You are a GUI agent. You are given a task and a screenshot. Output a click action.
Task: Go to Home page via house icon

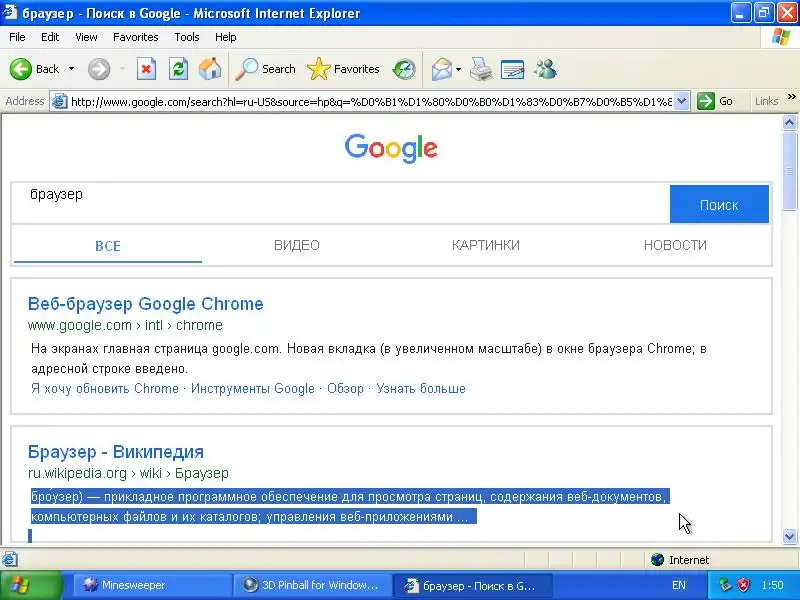tap(210, 69)
